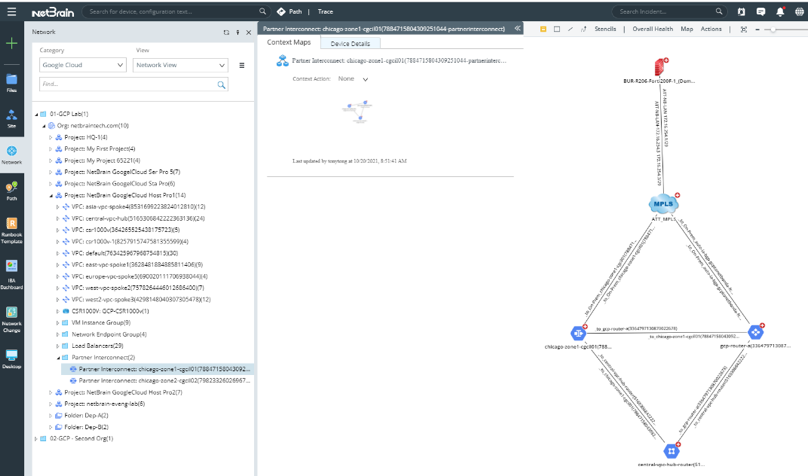This screenshot has height=476, width=808.
Task: Expand Folder: Dep-A(2) tree node
Action: coord(50,416)
